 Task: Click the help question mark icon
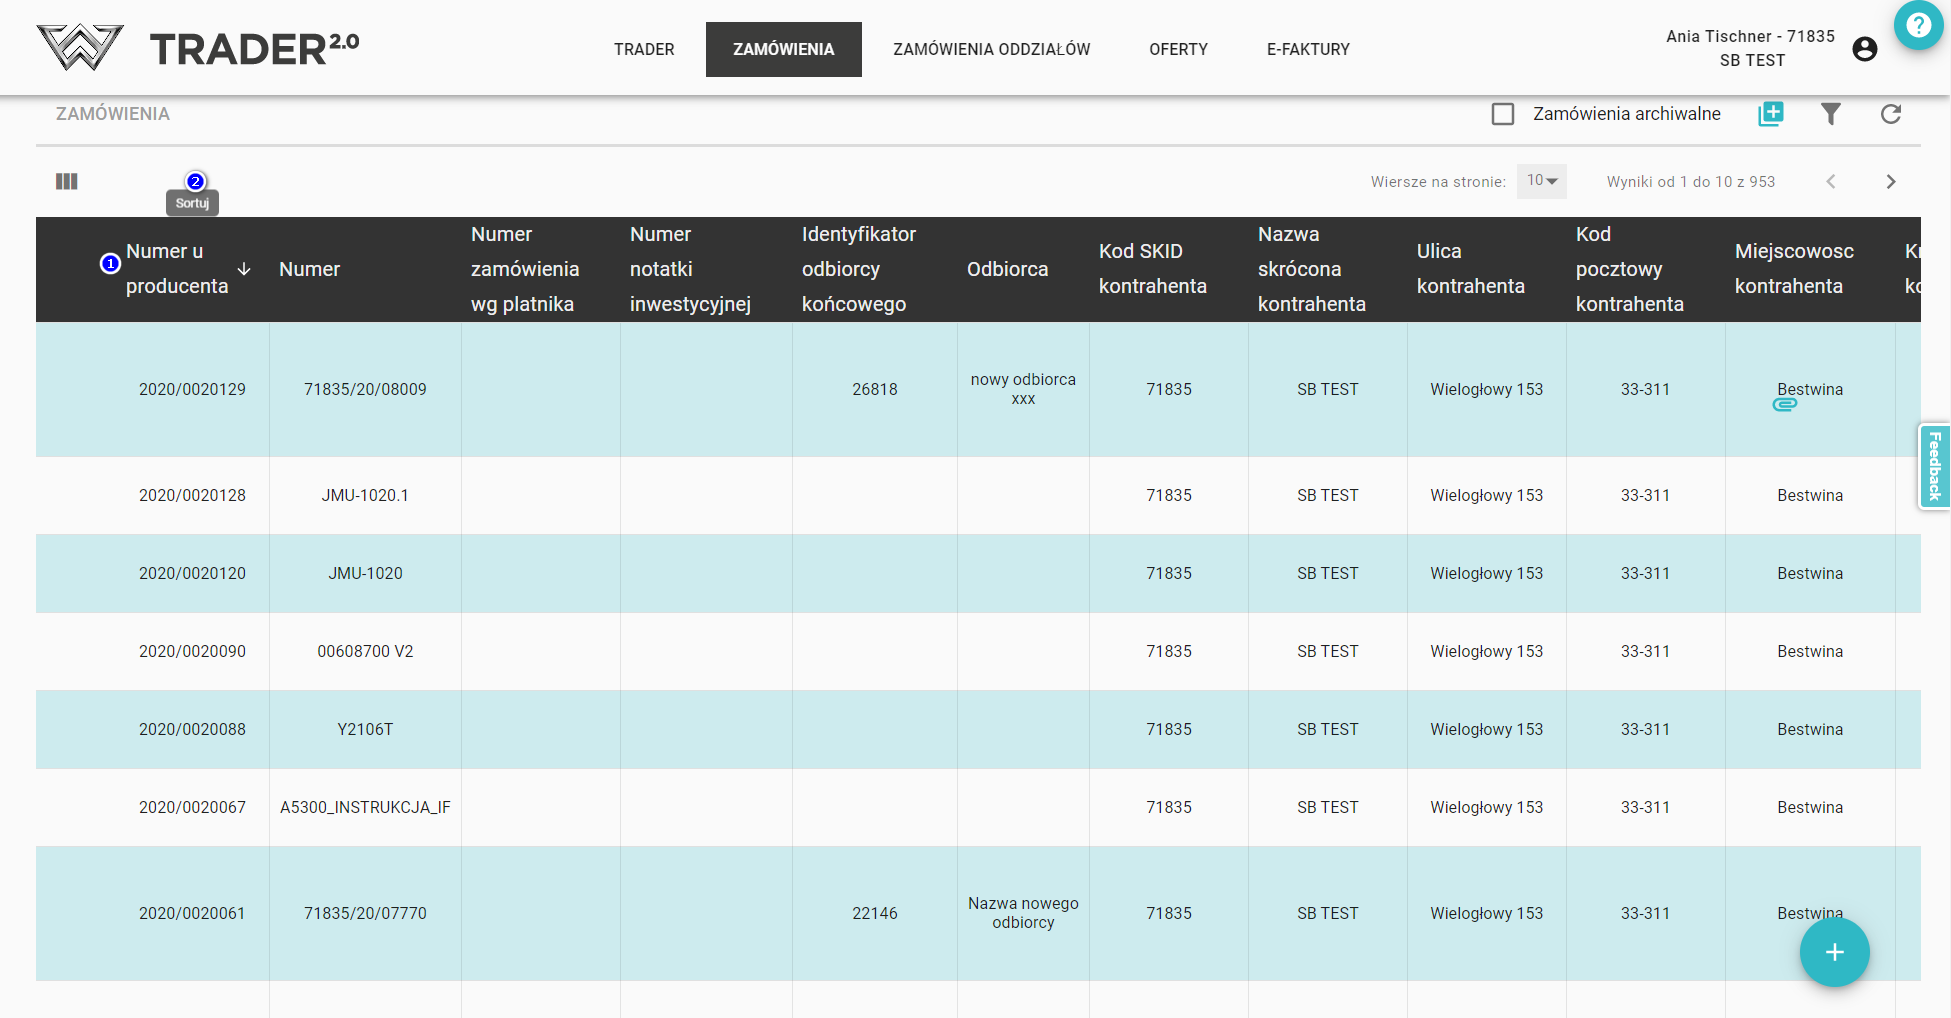1917,25
